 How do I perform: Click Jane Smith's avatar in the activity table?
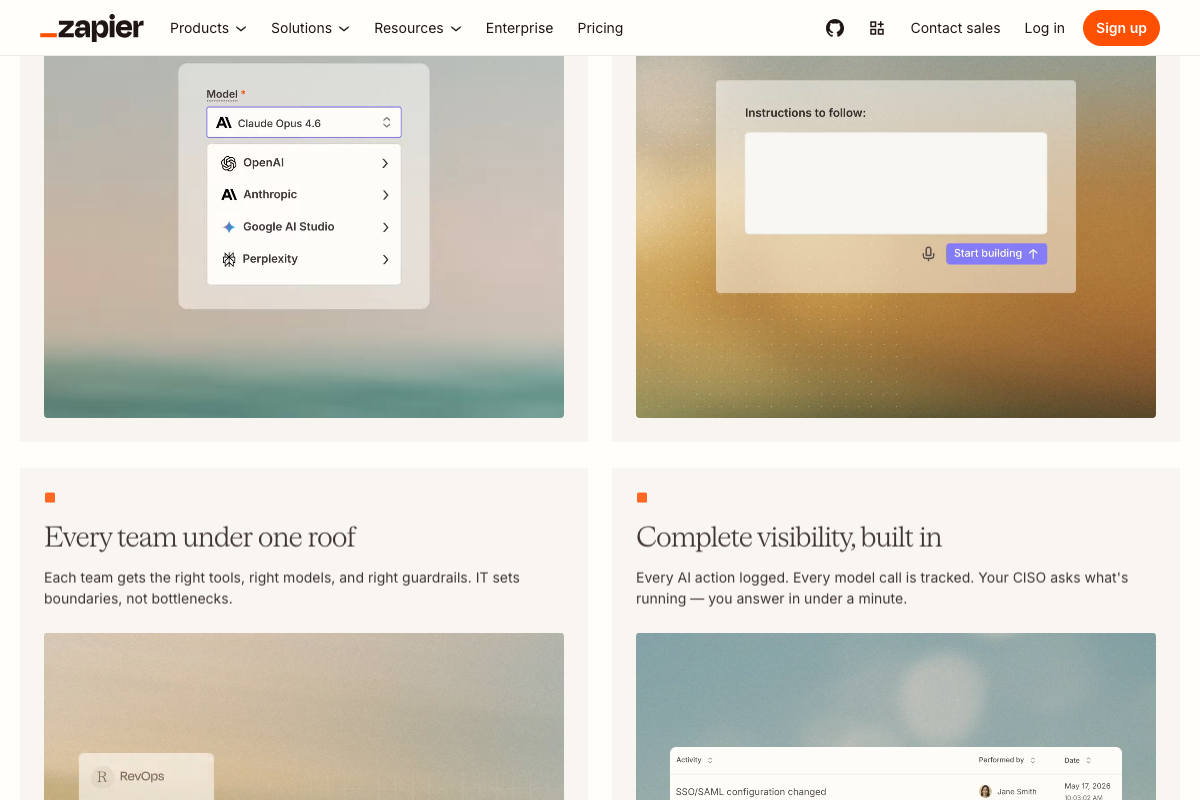click(985, 791)
